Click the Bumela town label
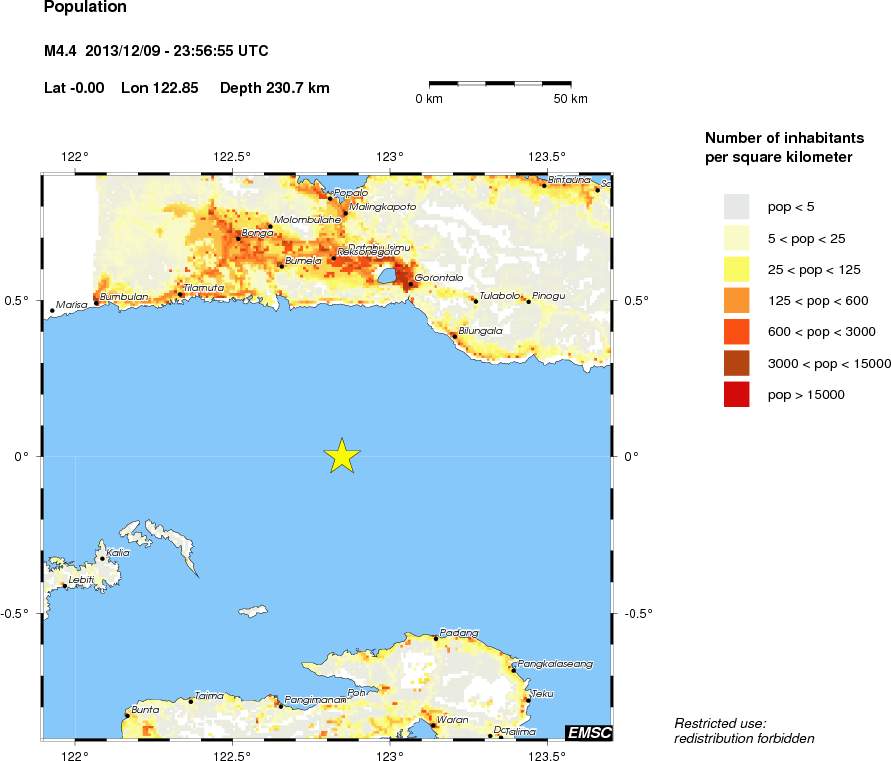This screenshot has width=891, height=761. click(x=303, y=261)
